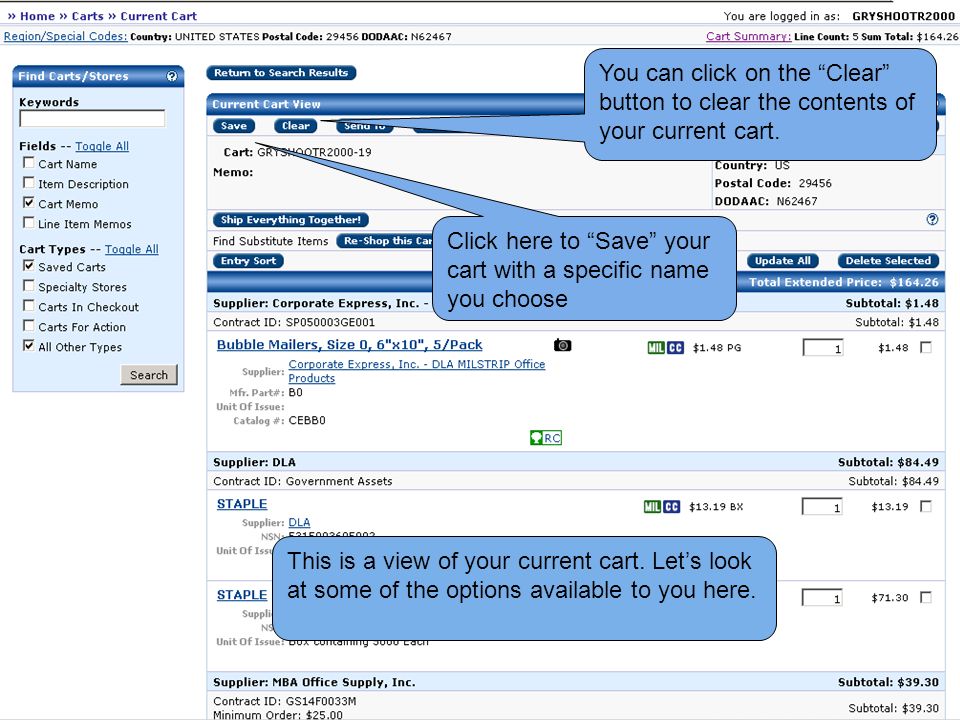Open the DLA supplier link

299,522
